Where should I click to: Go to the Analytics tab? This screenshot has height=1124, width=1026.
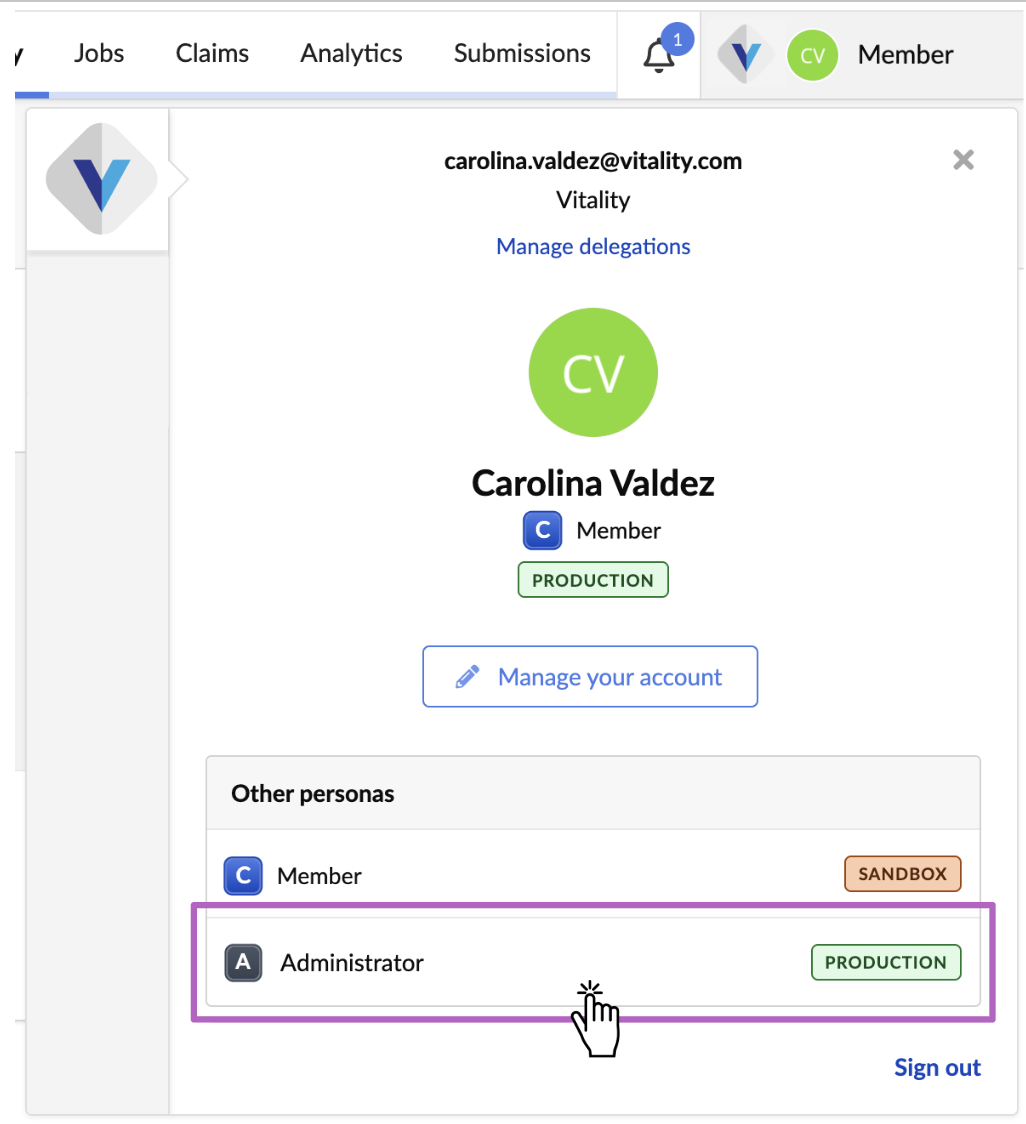[x=351, y=53]
